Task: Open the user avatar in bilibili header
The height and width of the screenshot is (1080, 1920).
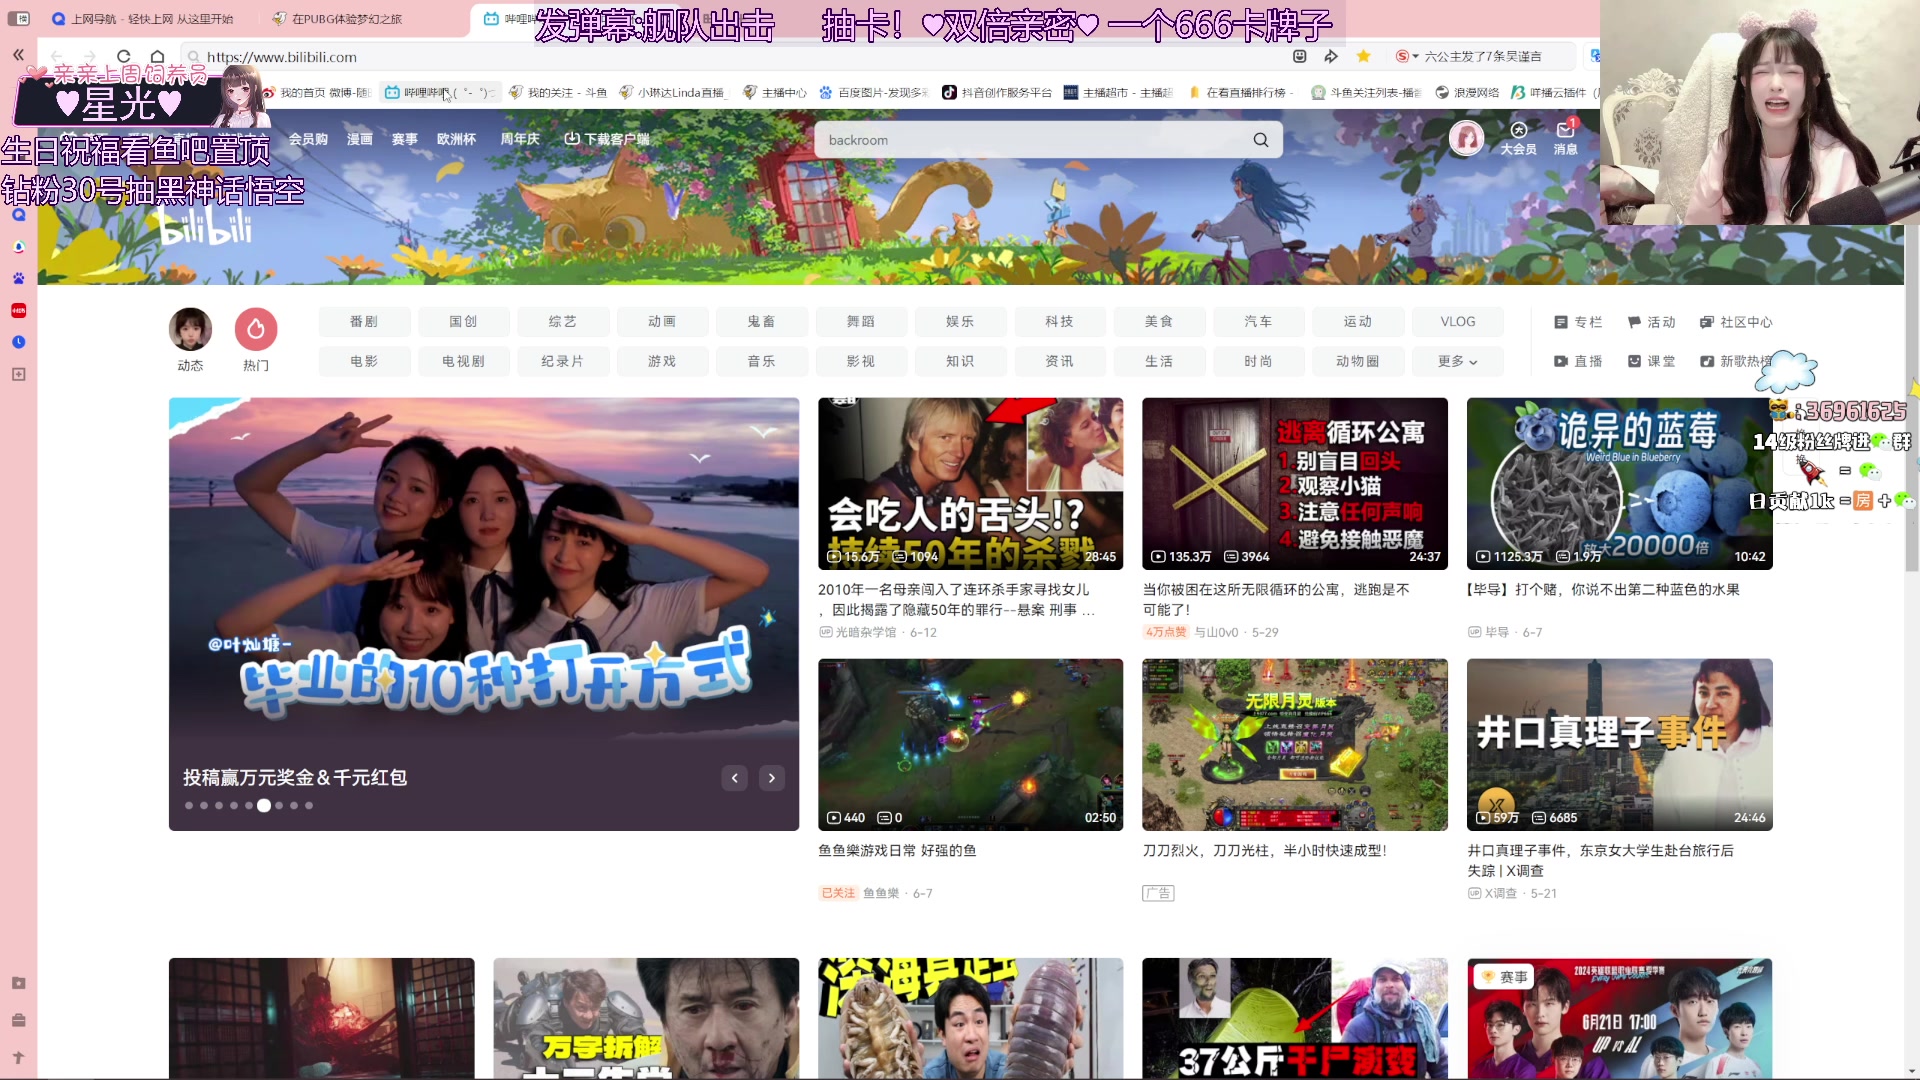Action: tap(1466, 138)
